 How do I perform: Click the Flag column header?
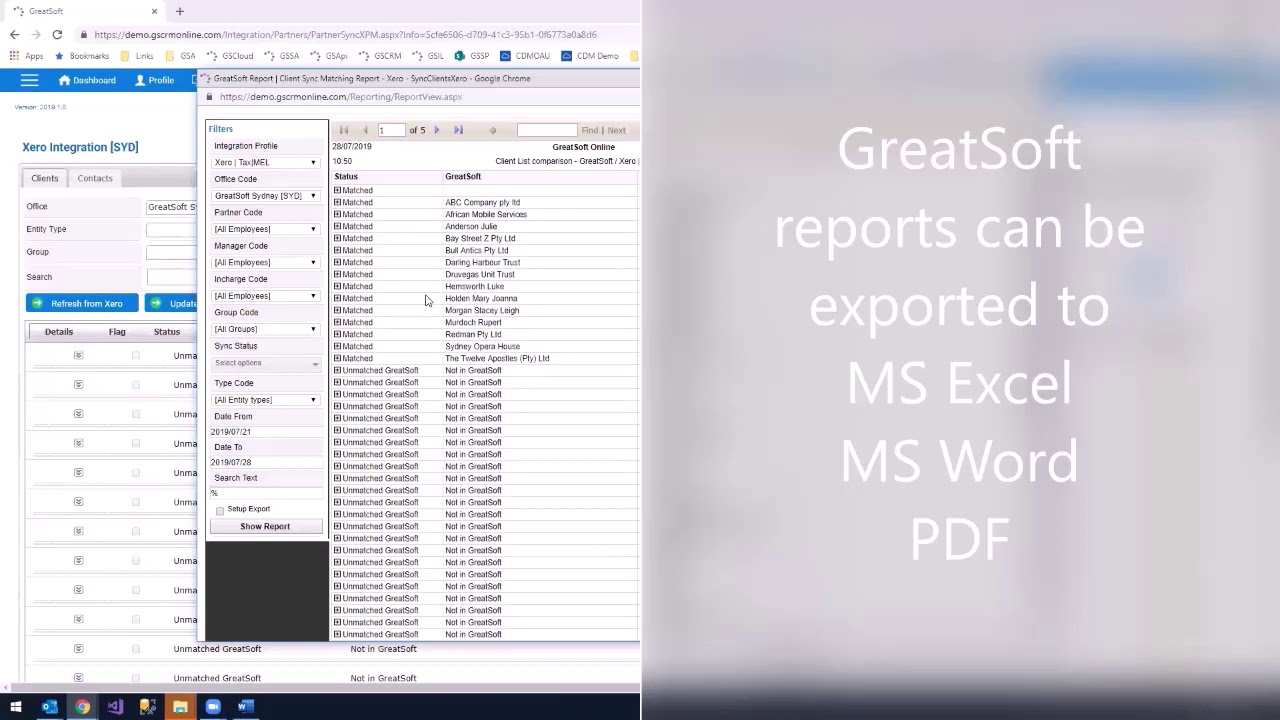click(117, 332)
